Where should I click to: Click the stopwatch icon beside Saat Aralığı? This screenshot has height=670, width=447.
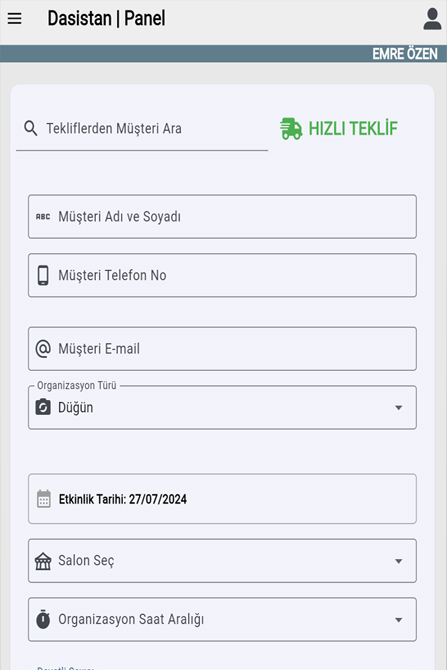tap(43, 619)
